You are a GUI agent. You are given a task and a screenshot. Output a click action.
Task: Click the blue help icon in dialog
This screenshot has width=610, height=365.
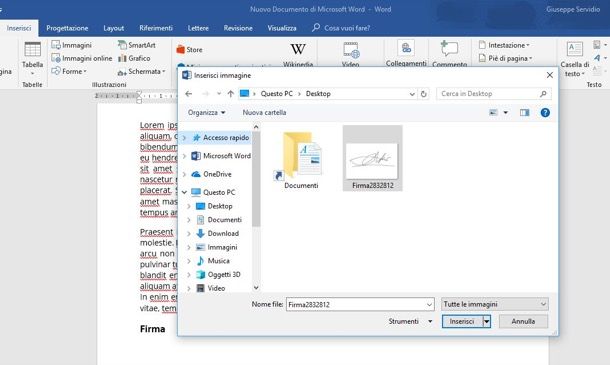(x=545, y=112)
